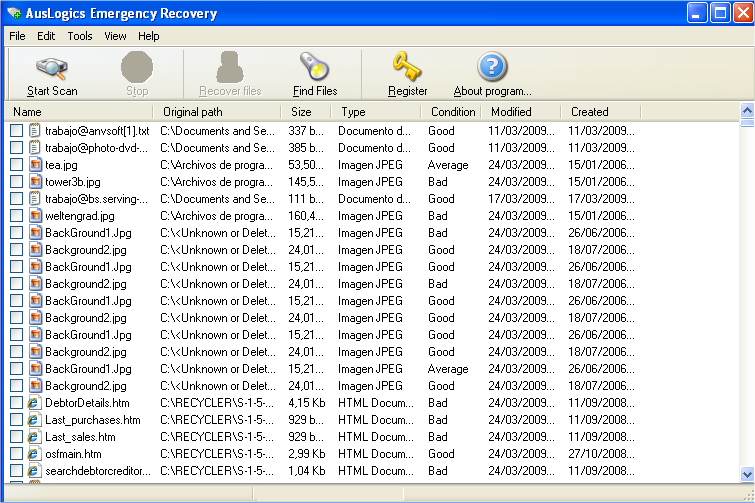Screen dimensions: 755x503
Task: Click the file icon next to trabajo@photo-dvd
Action: coord(34,147)
